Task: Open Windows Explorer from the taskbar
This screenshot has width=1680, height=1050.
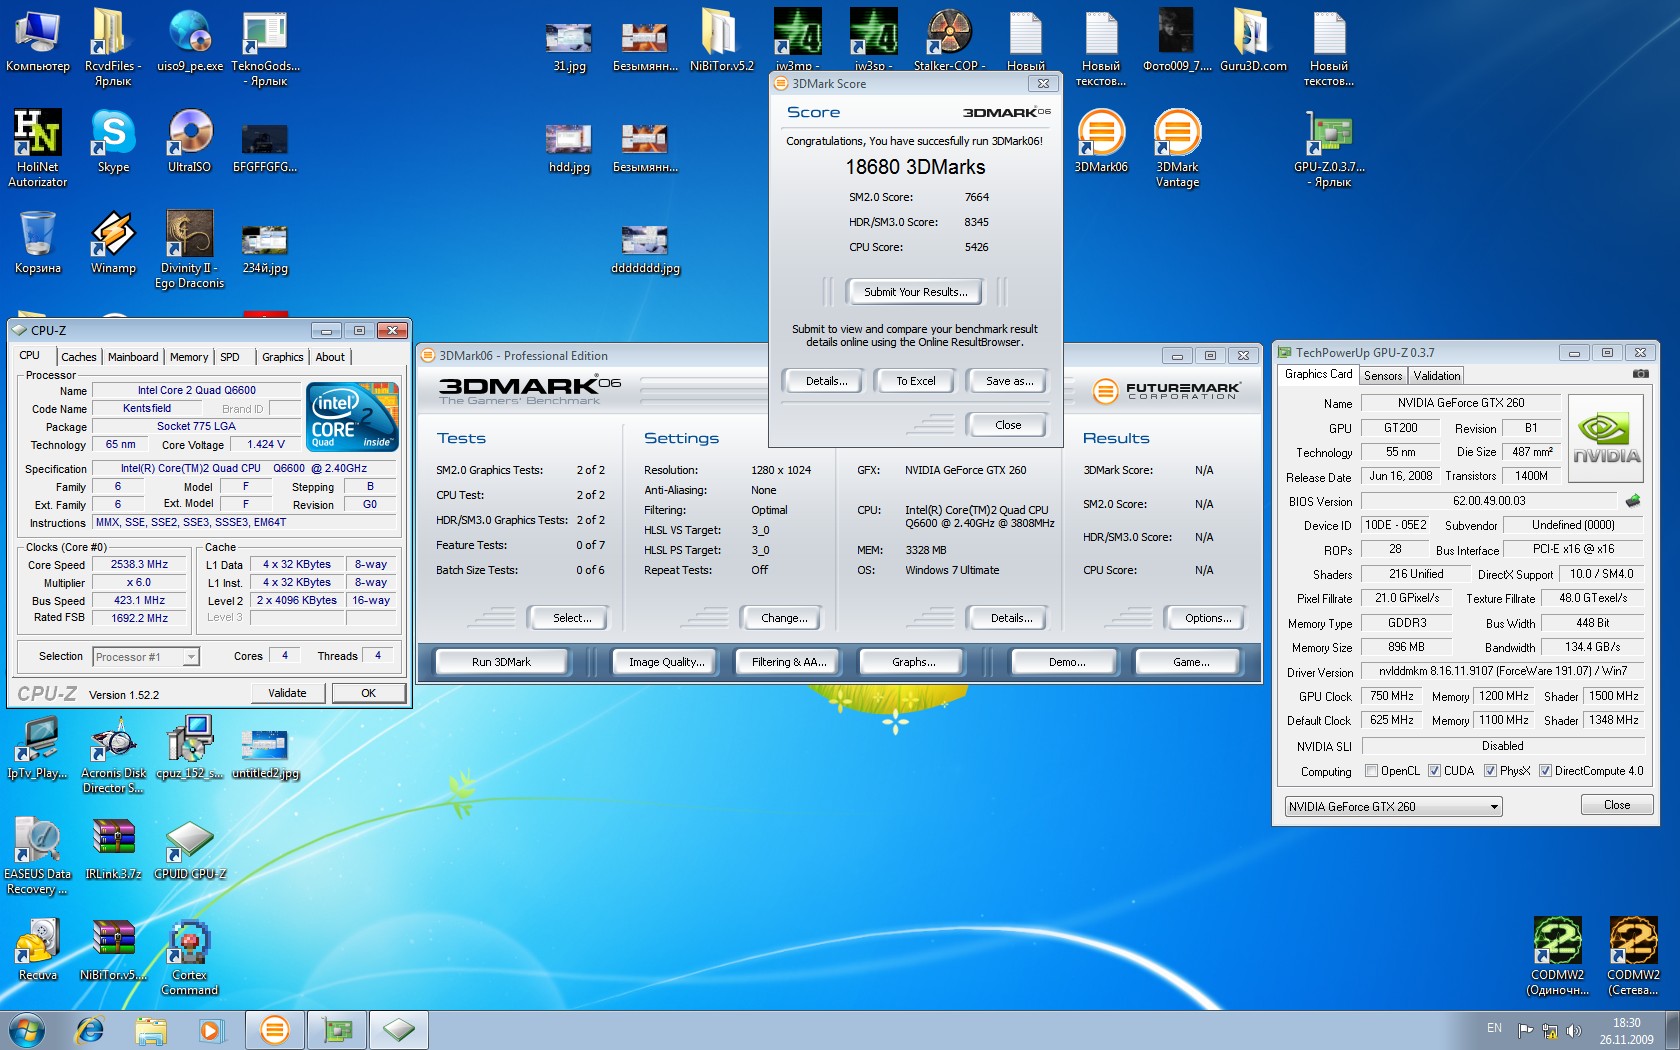Action: (150, 1029)
